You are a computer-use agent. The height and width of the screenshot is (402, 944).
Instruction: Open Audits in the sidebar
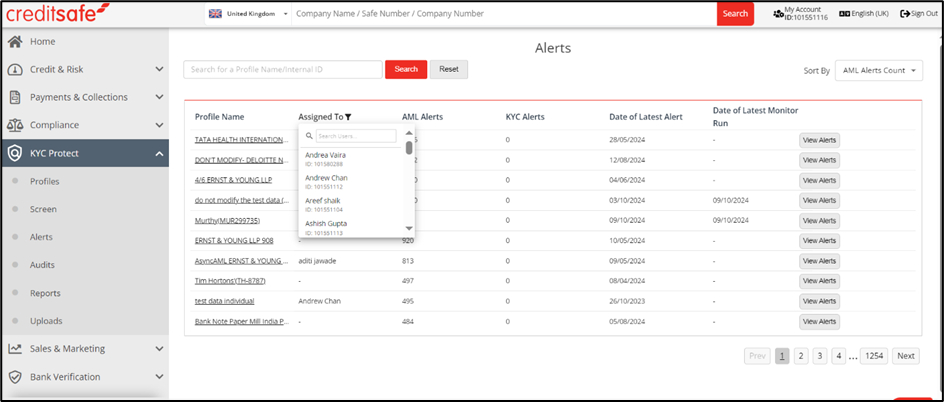[x=42, y=265]
